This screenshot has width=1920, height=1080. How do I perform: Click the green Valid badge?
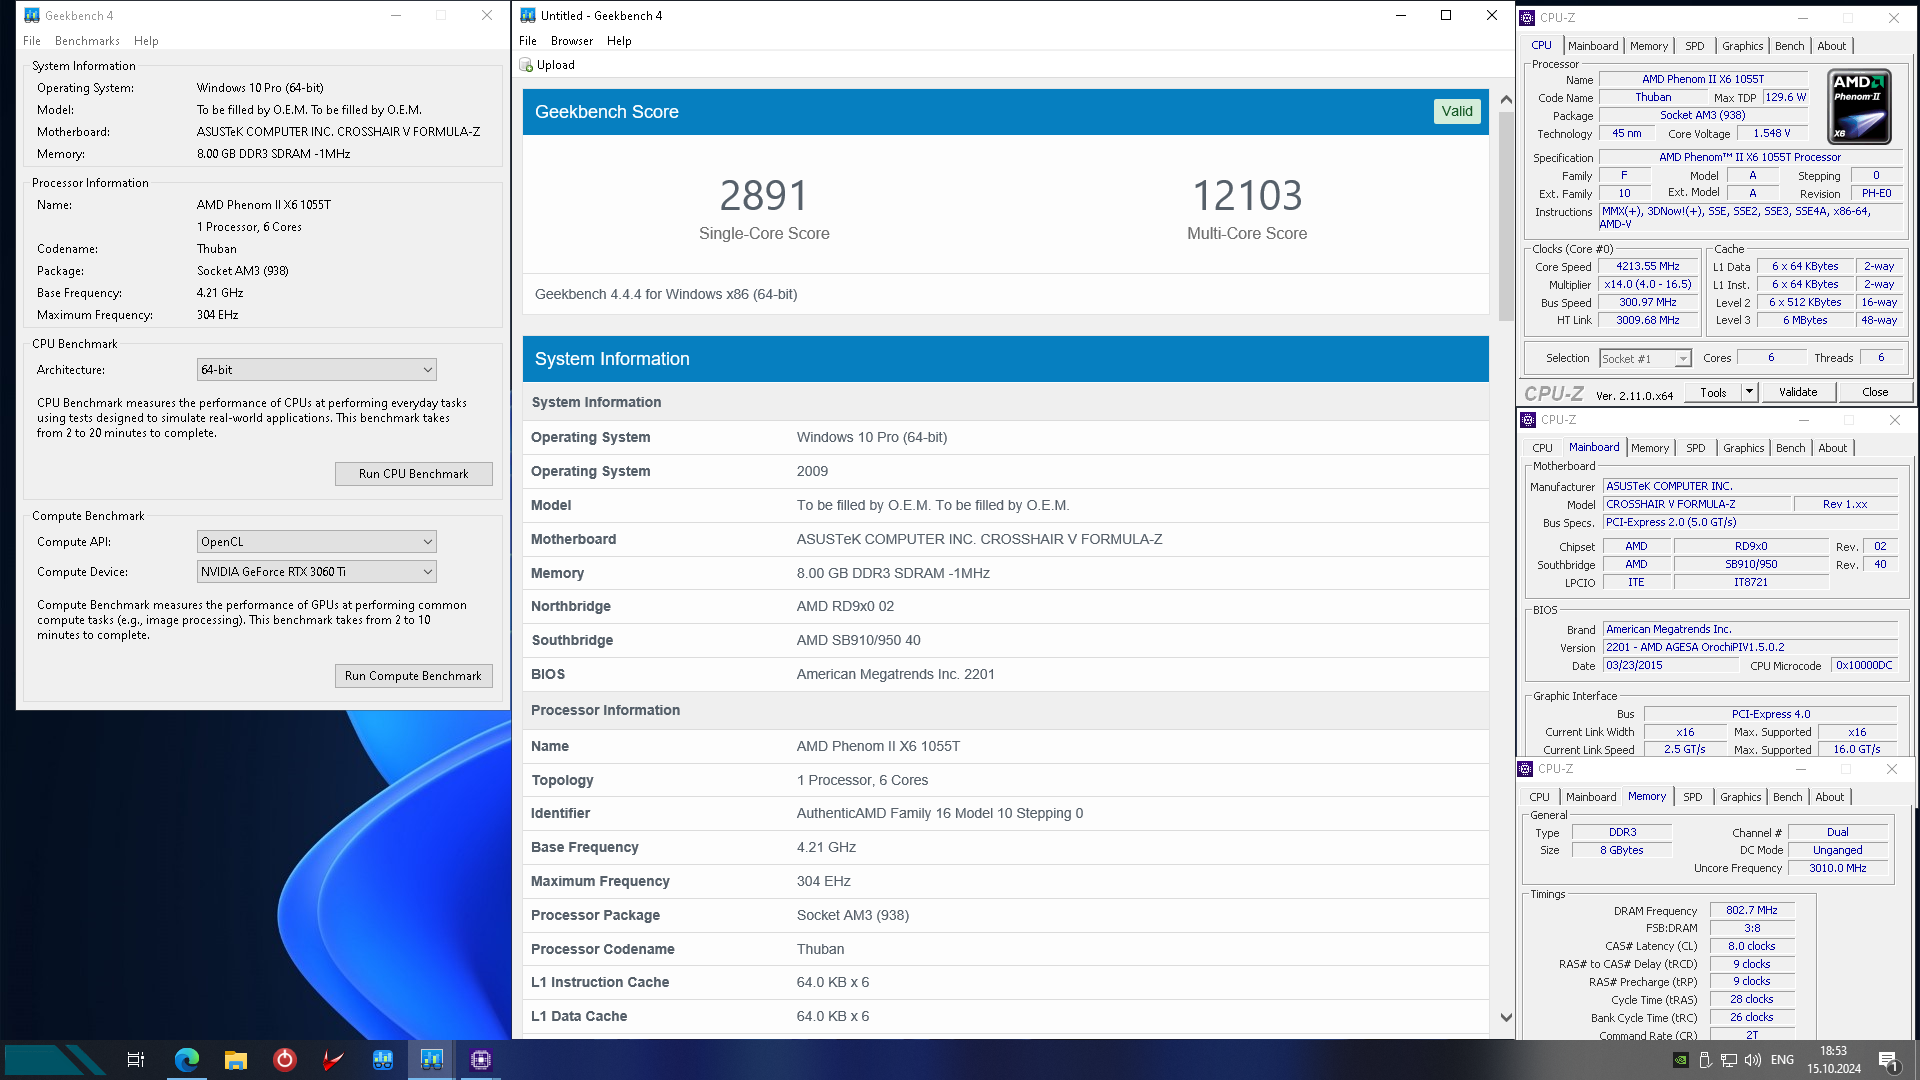[1457, 111]
